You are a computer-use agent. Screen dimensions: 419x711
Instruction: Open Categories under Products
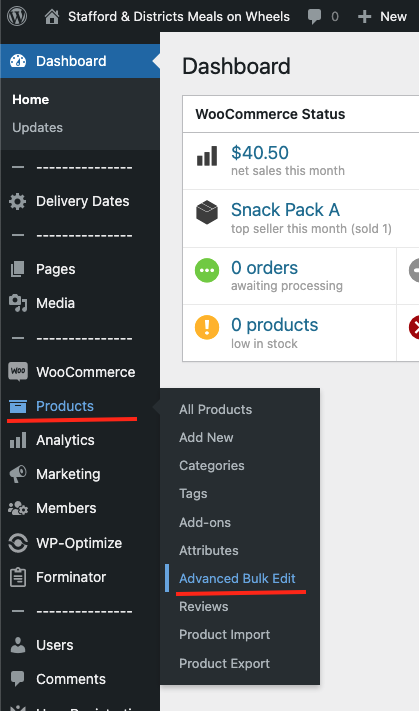coord(212,466)
